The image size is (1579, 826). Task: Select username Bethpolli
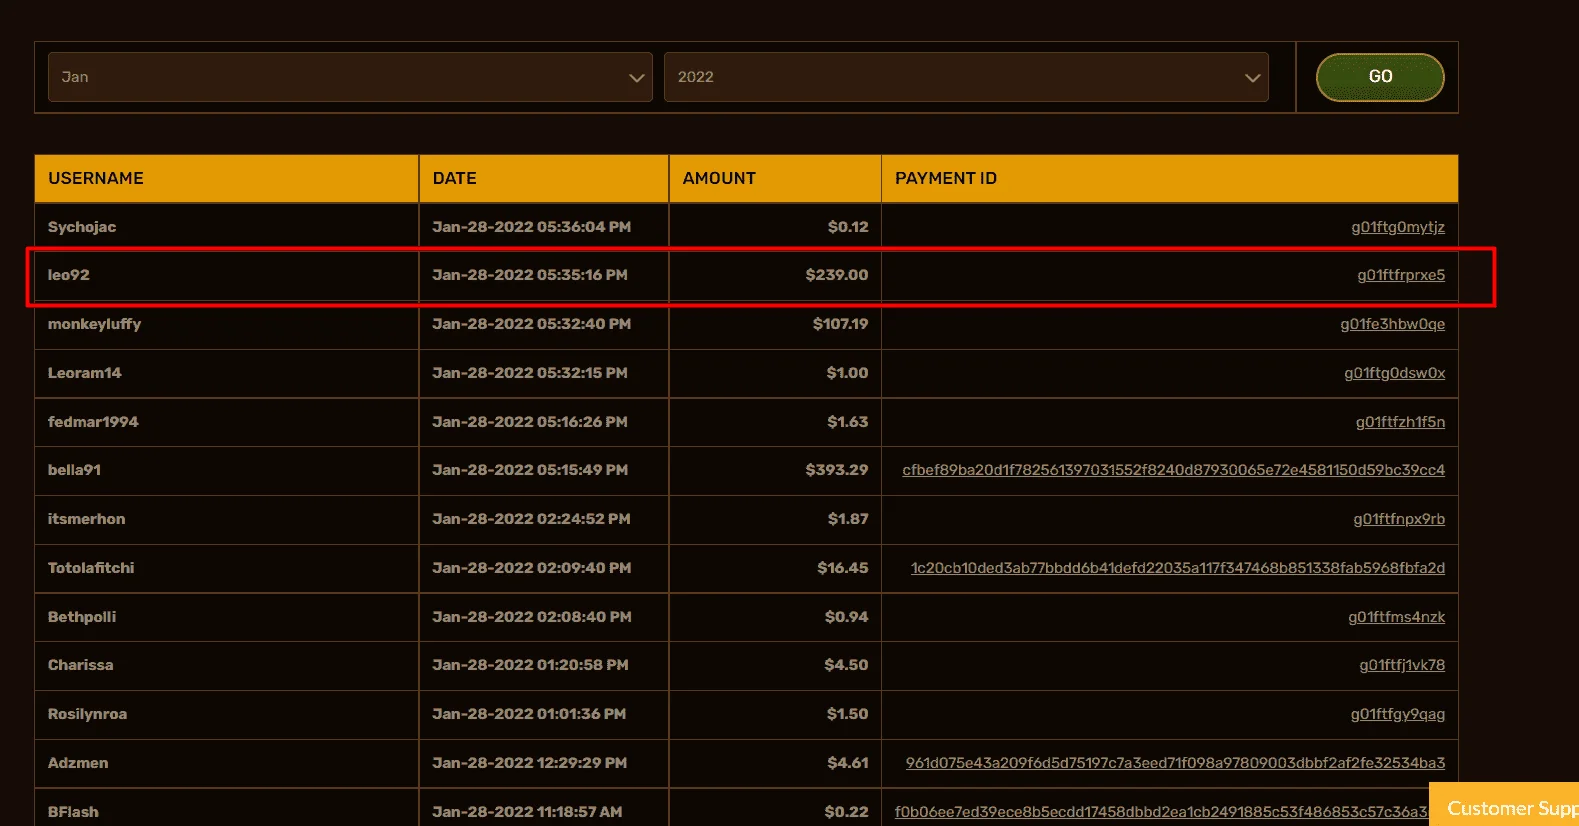coord(82,617)
